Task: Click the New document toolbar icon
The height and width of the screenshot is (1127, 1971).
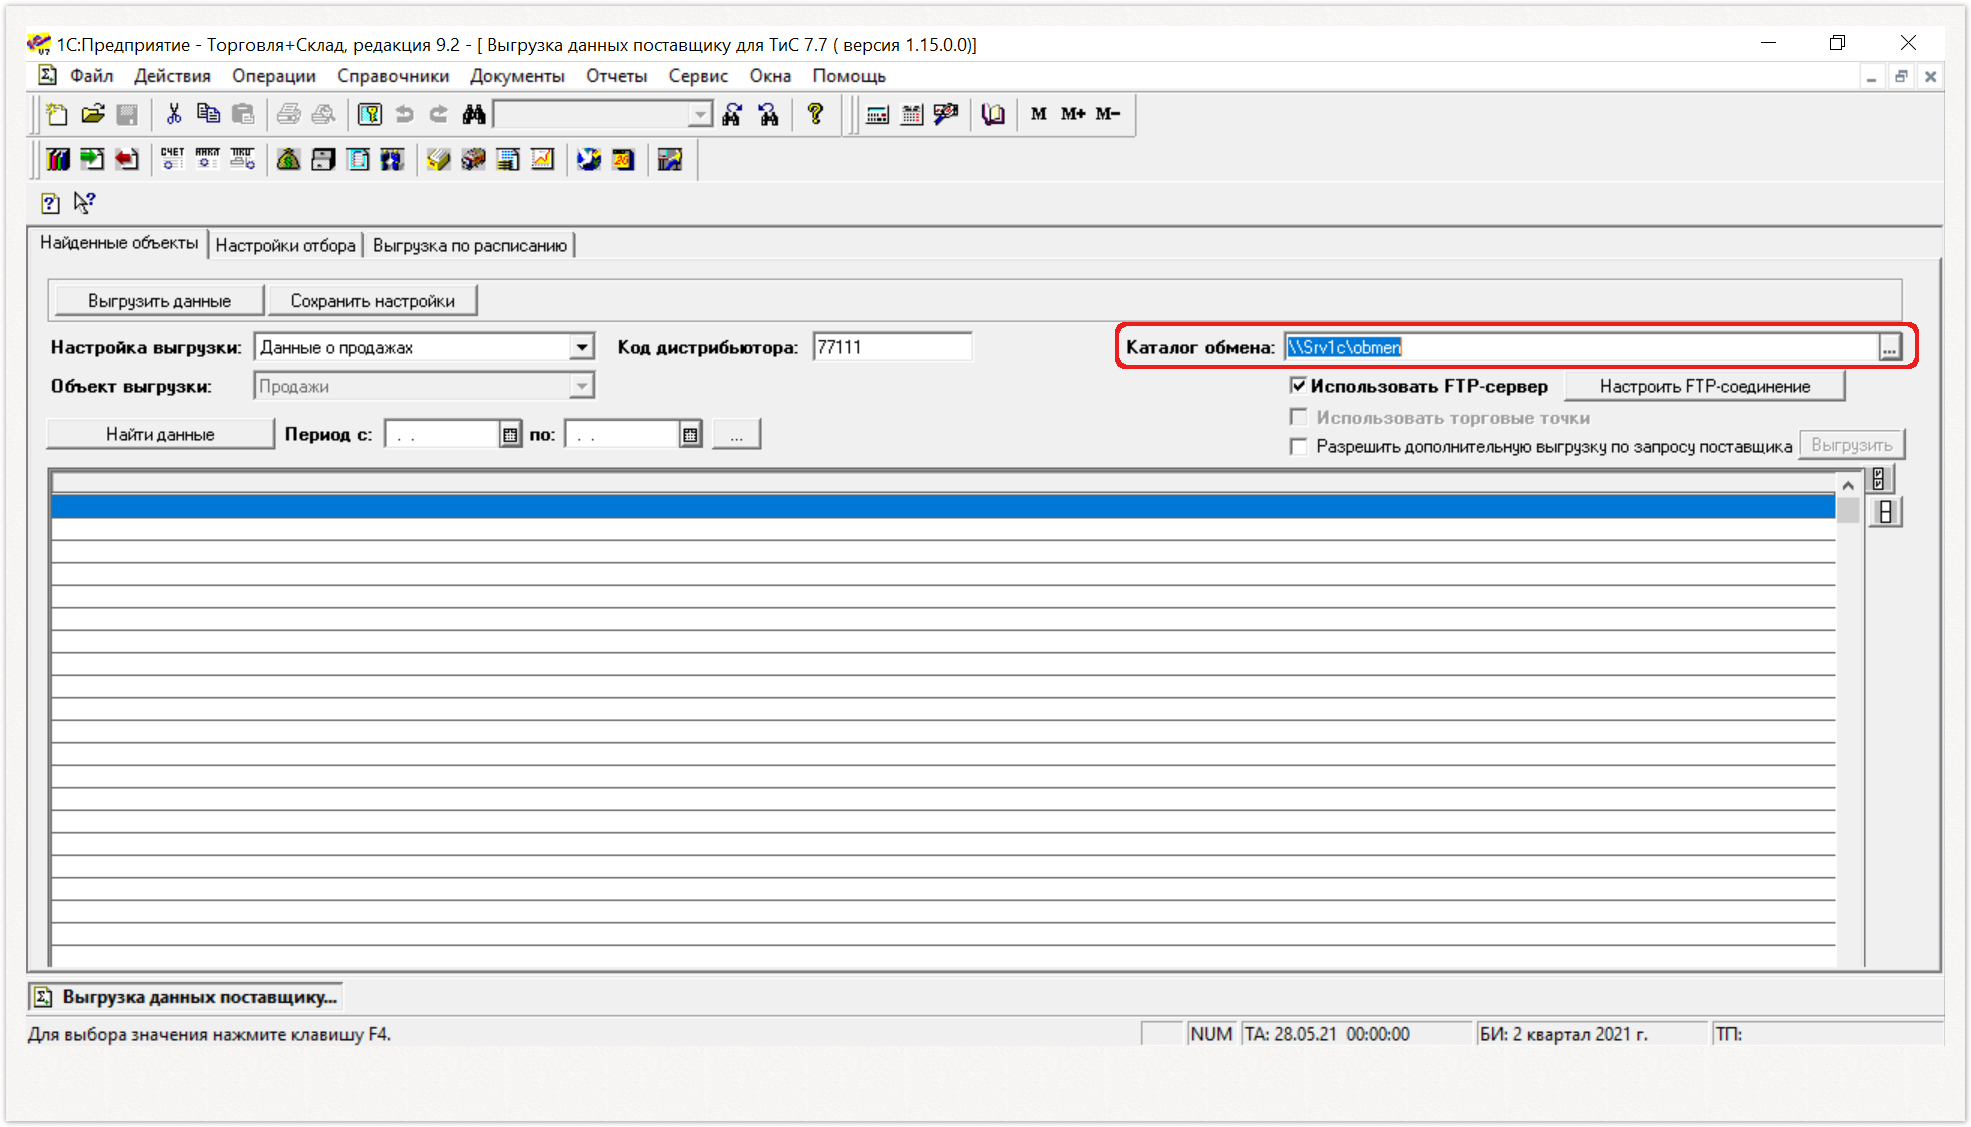Action: point(58,115)
